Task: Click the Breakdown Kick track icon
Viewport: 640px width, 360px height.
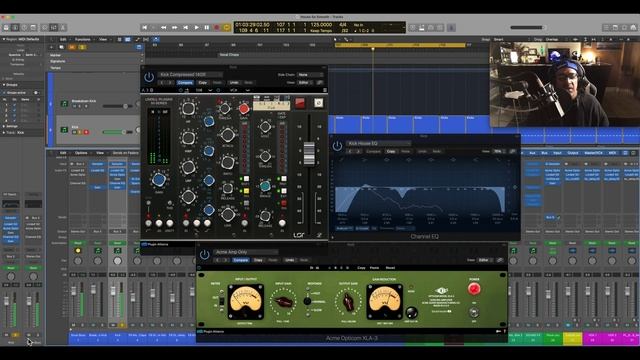Action: click(x=64, y=104)
